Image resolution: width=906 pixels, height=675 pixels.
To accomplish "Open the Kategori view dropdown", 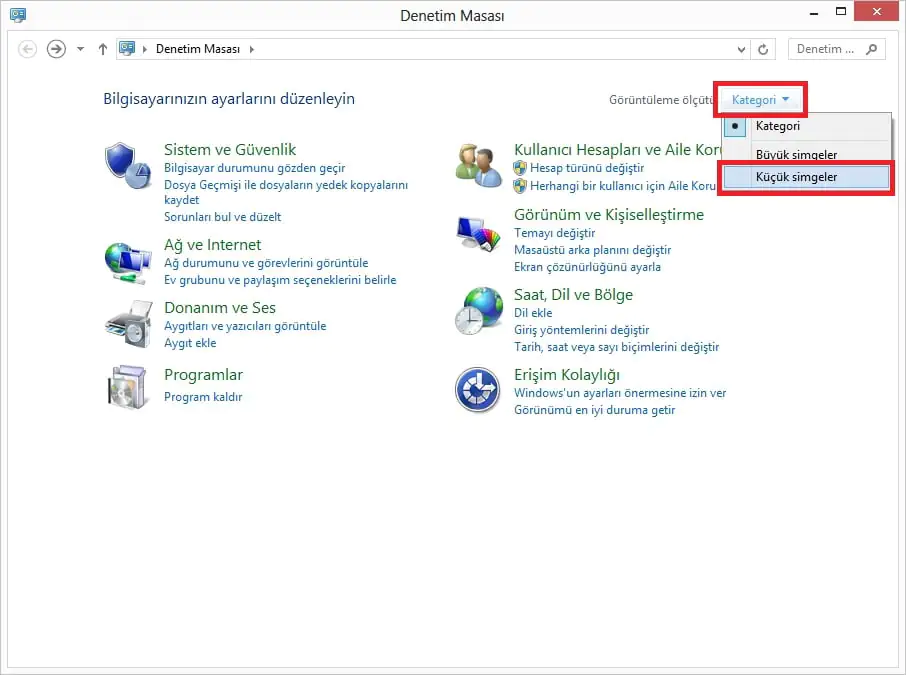I will click(x=759, y=99).
